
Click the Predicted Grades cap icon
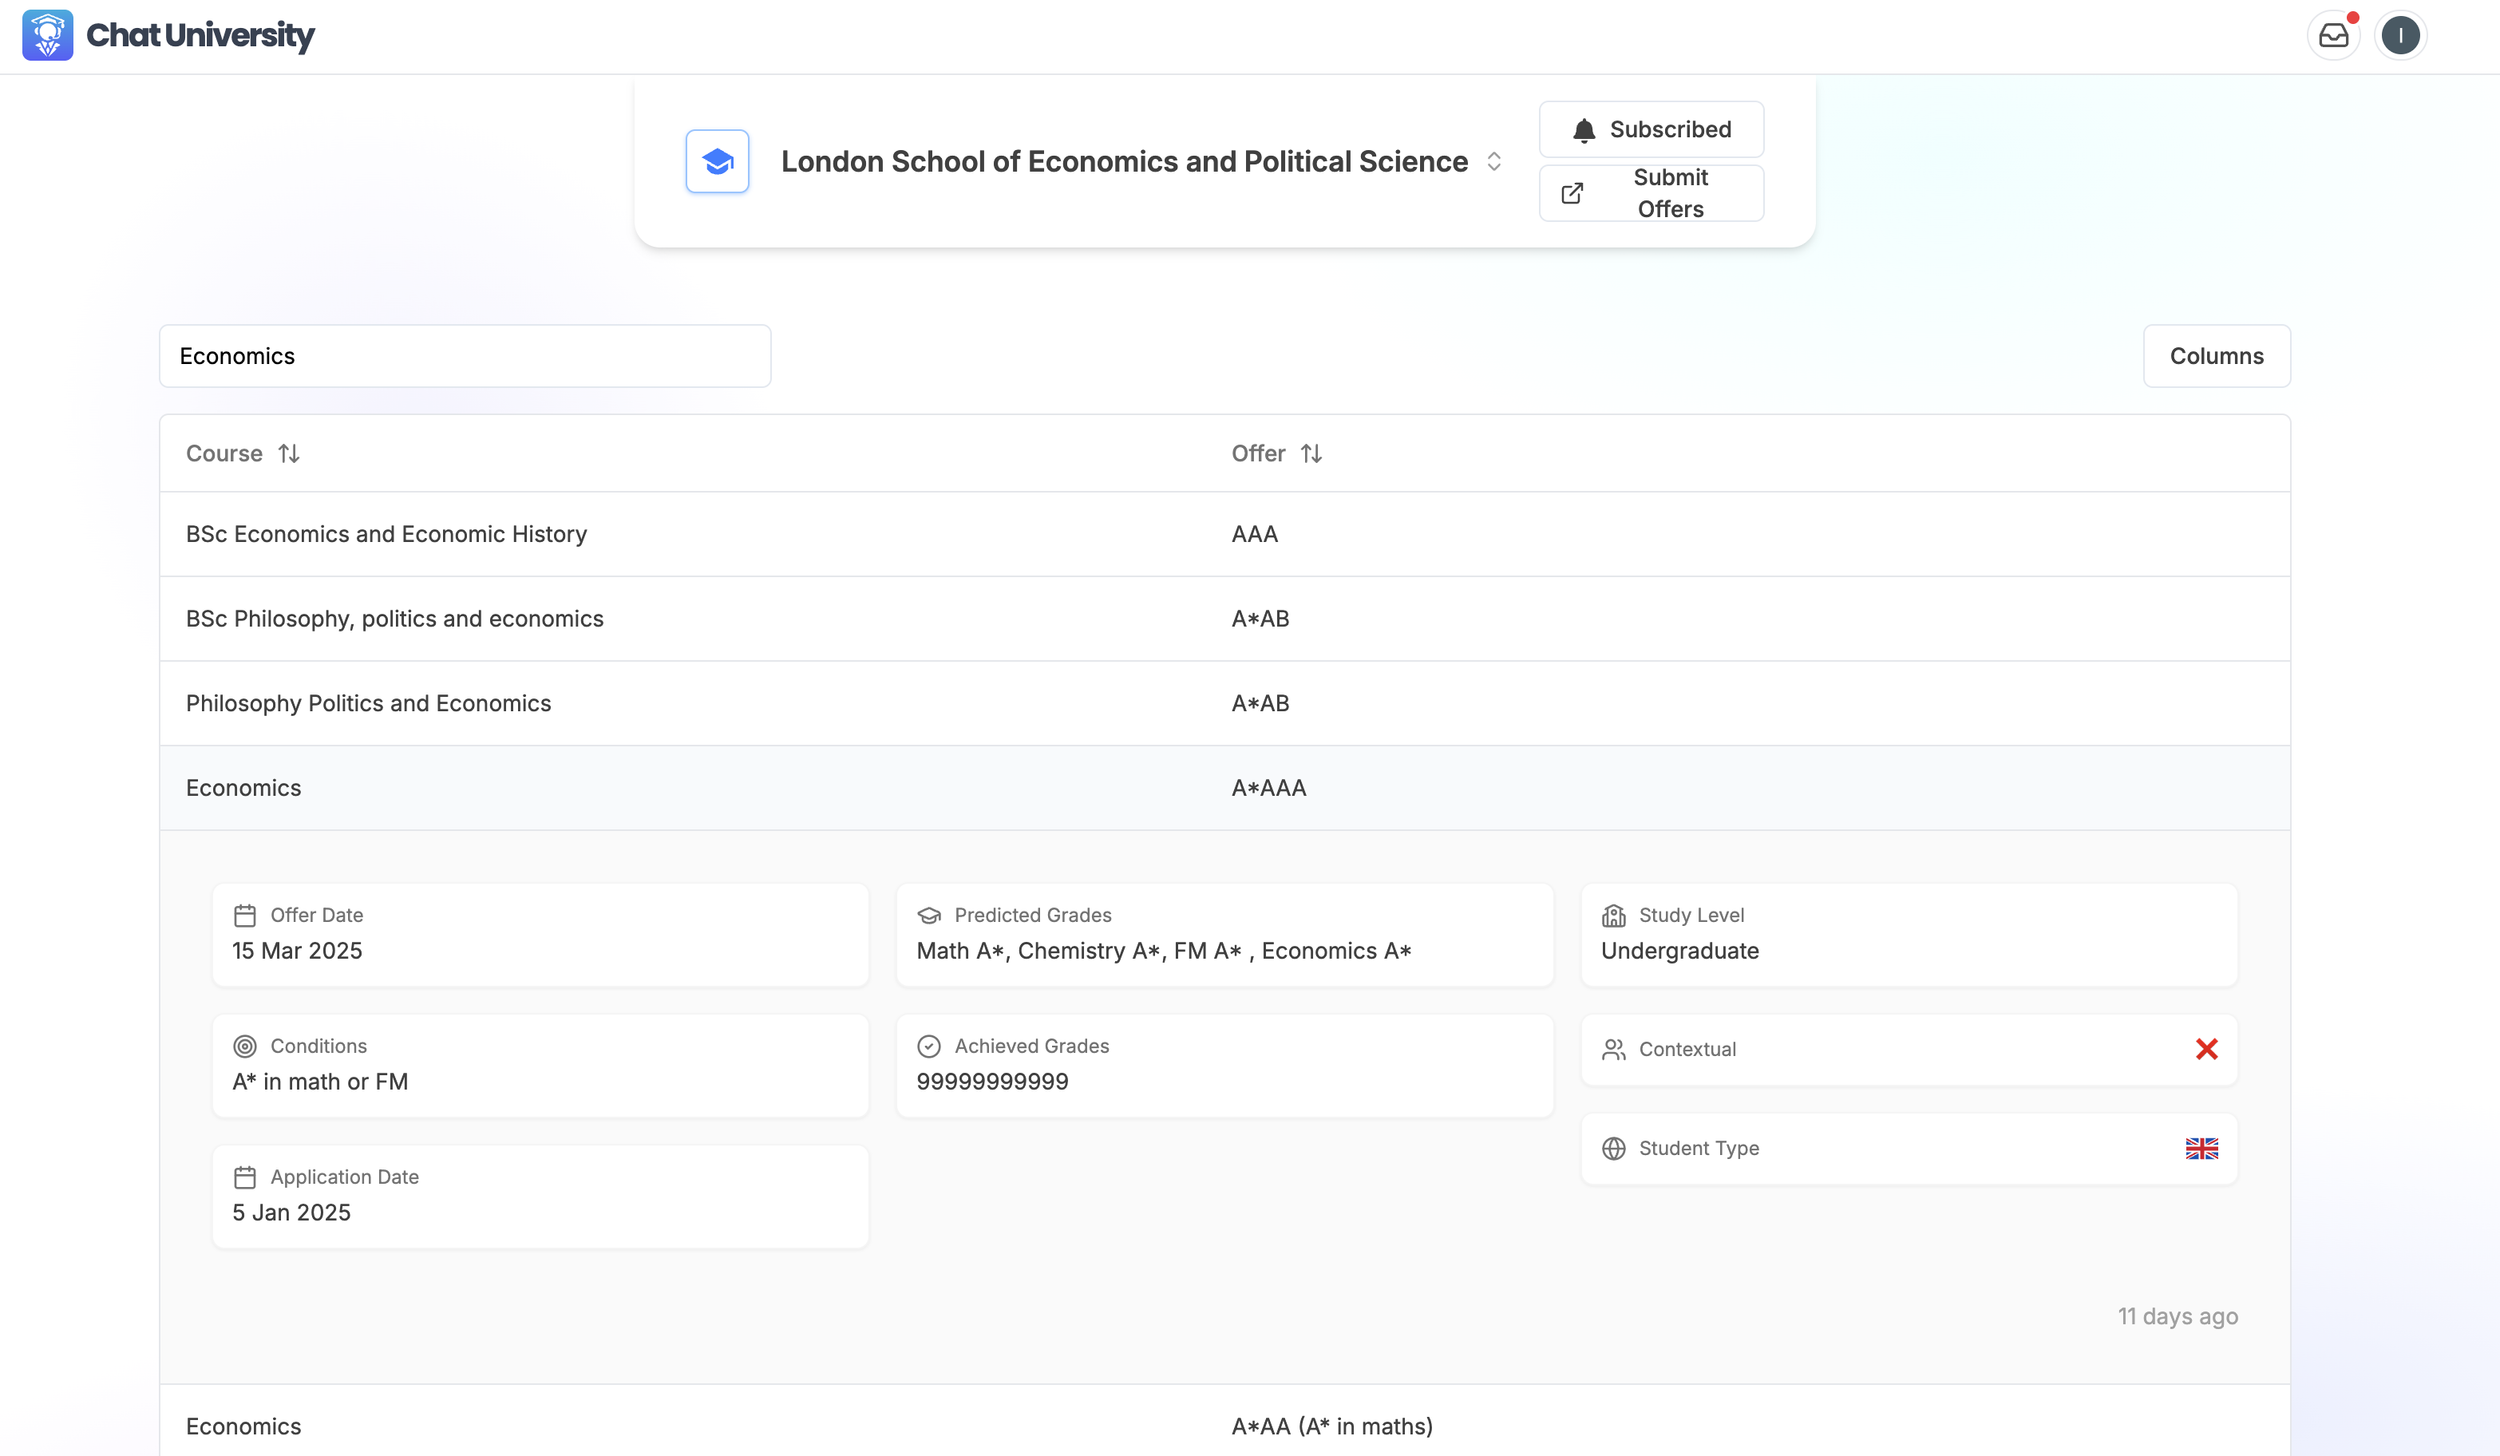(929, 915)
